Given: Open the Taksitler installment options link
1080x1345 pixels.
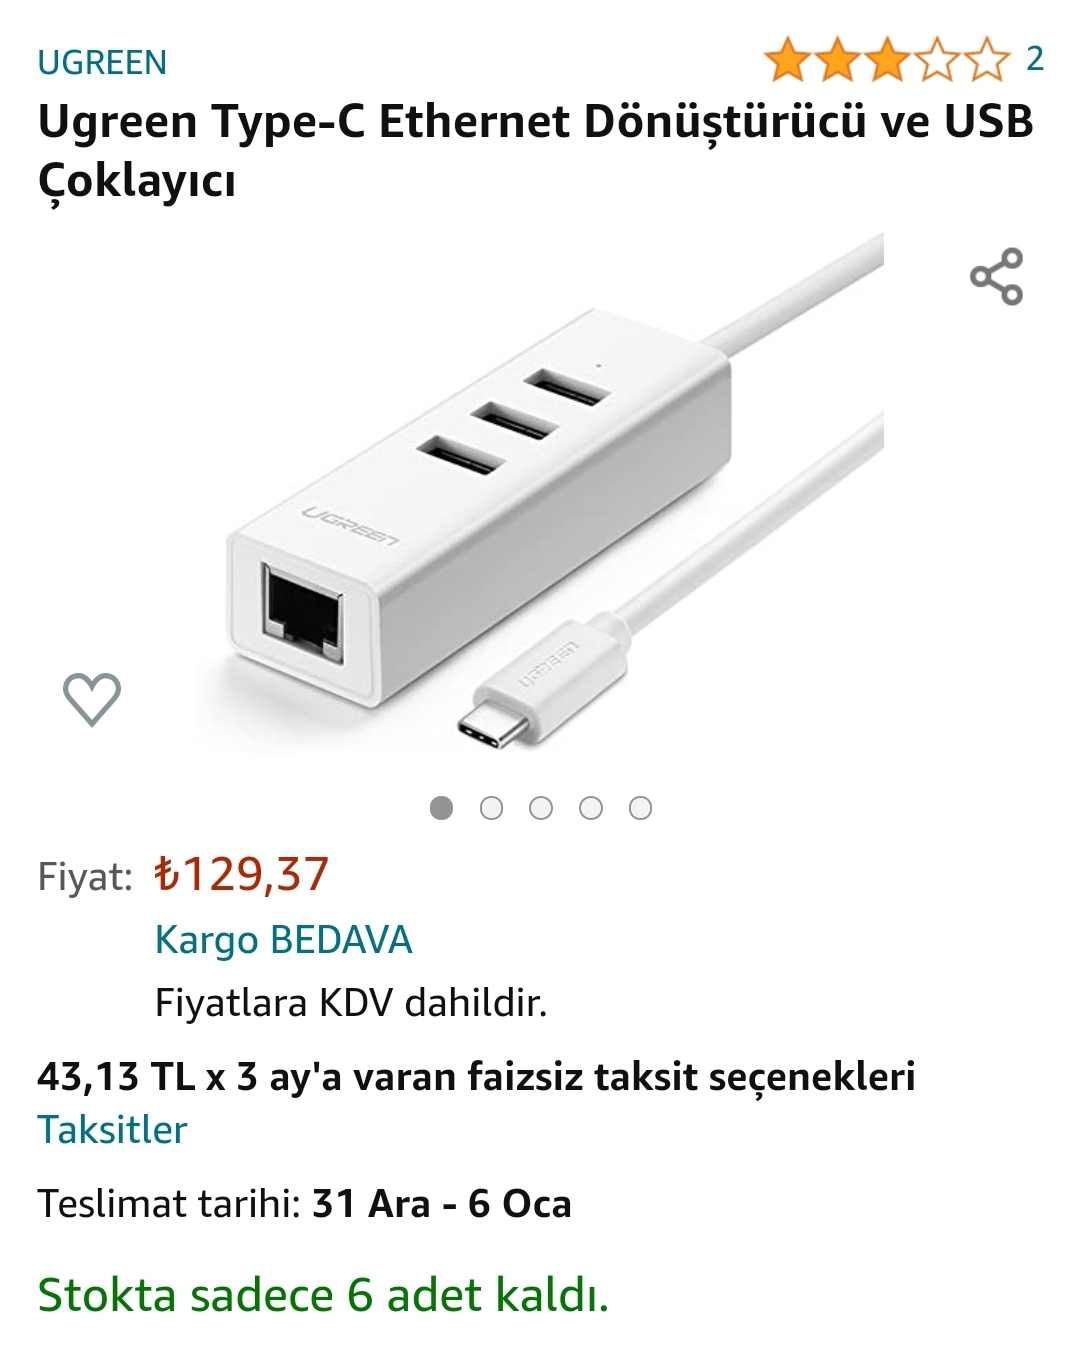Looking at the screenshot, I should point(112,1130).
